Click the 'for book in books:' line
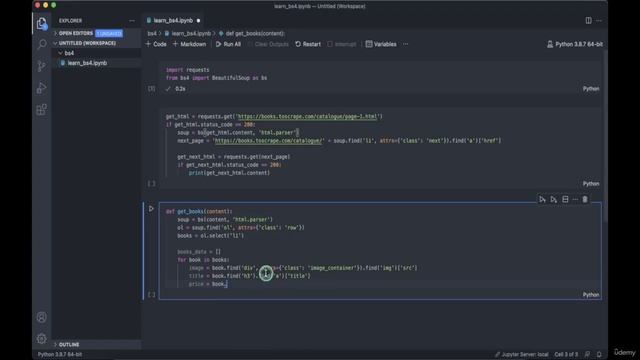The width and height of the screenshot is (640, 360). [203, 260]
